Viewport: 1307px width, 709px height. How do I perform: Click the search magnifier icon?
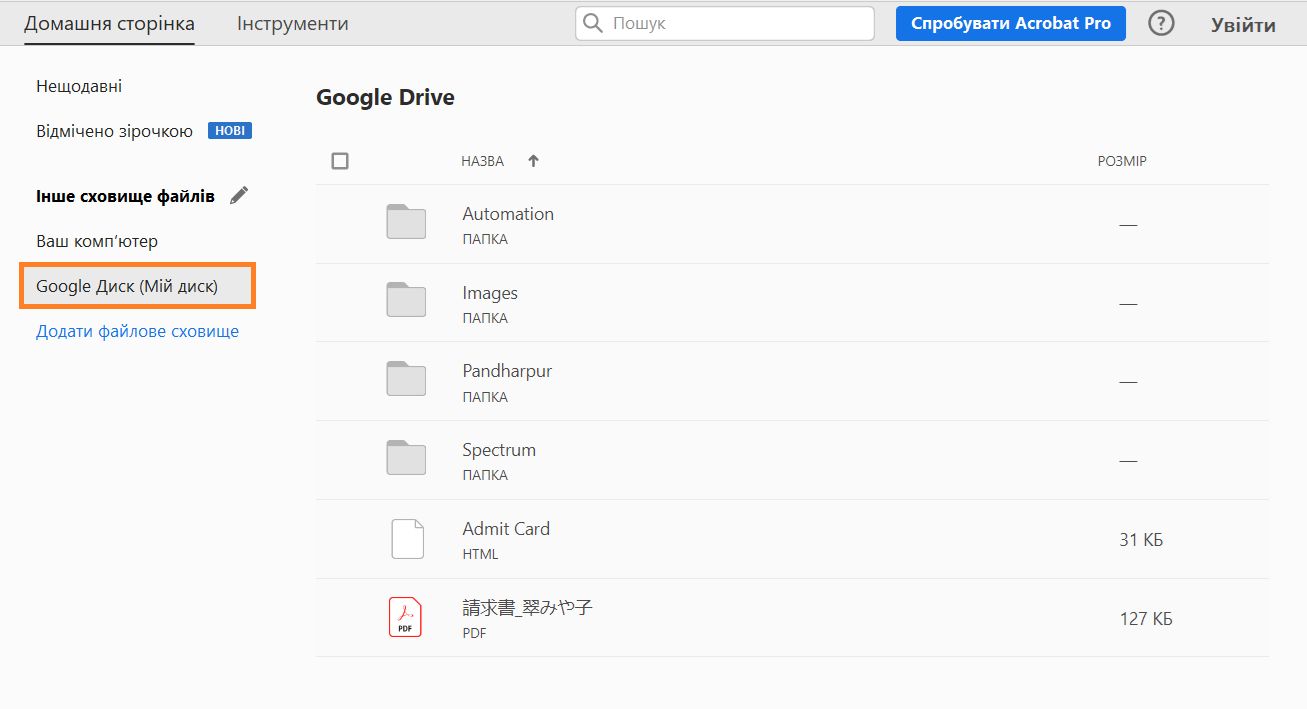[x=593, y=22]
